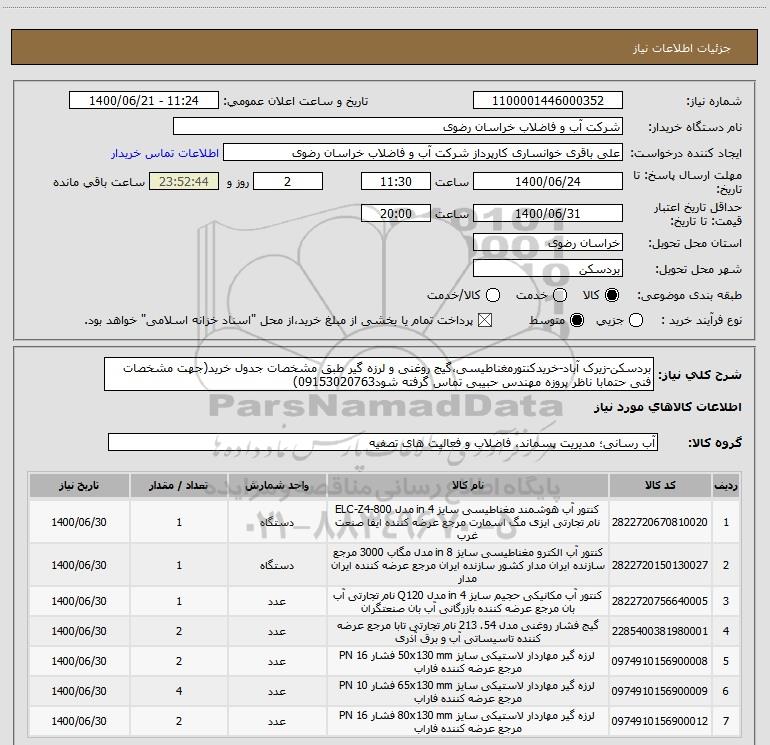
Task: Select the کالا radio button
Action: (x=612, y=295)
